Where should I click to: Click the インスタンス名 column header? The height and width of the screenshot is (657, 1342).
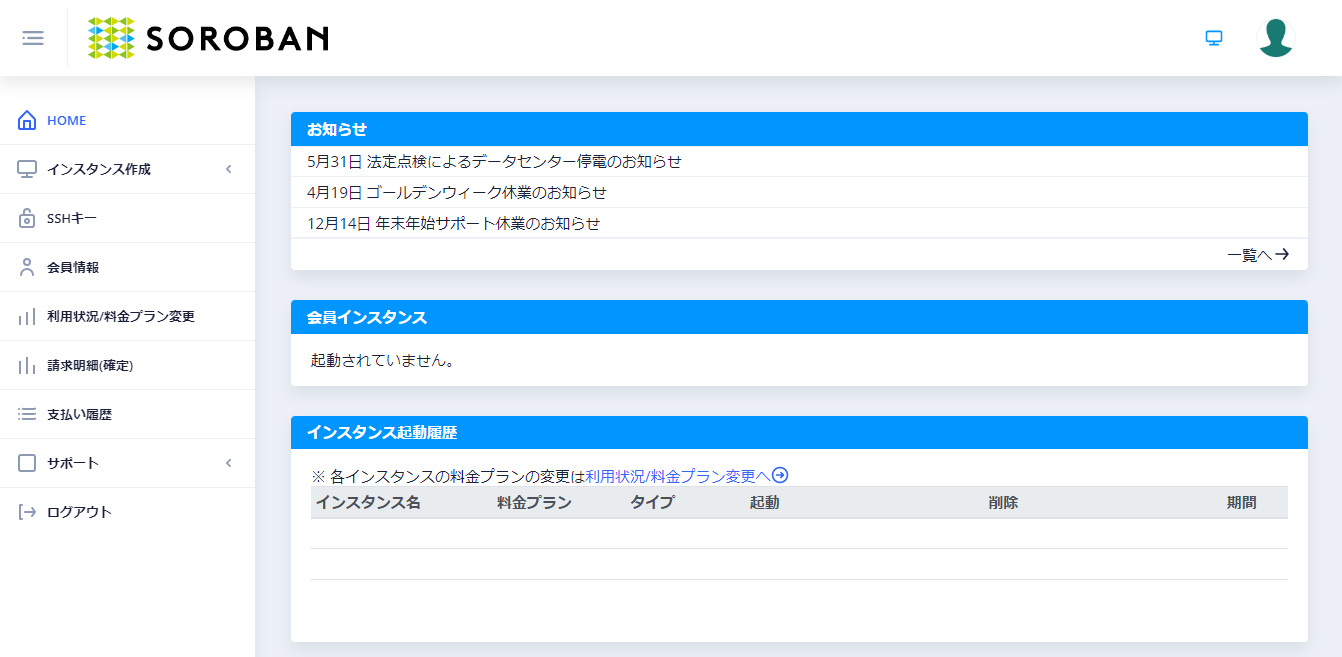368,502
